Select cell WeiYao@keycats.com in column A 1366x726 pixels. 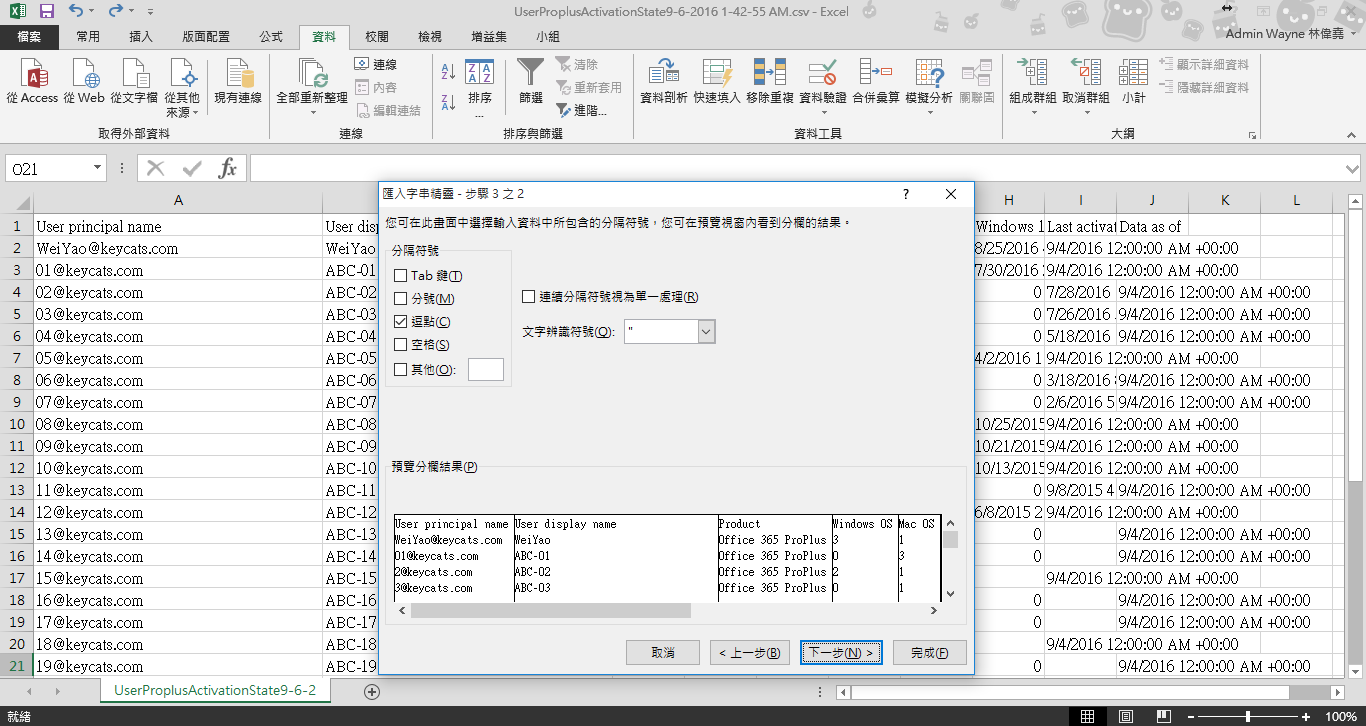178,248
